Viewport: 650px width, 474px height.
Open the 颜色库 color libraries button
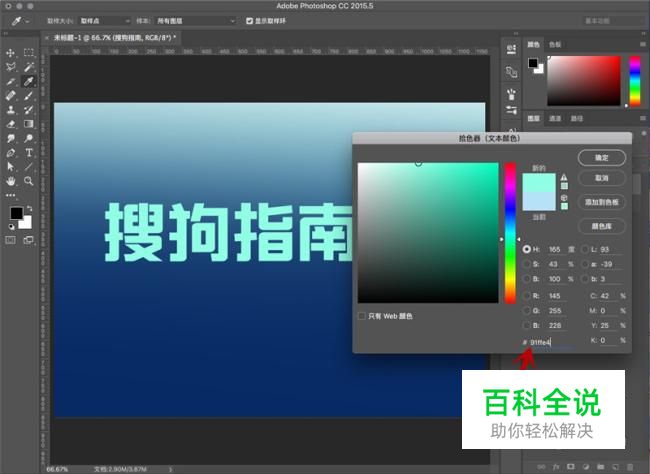(x=601, y=226)
